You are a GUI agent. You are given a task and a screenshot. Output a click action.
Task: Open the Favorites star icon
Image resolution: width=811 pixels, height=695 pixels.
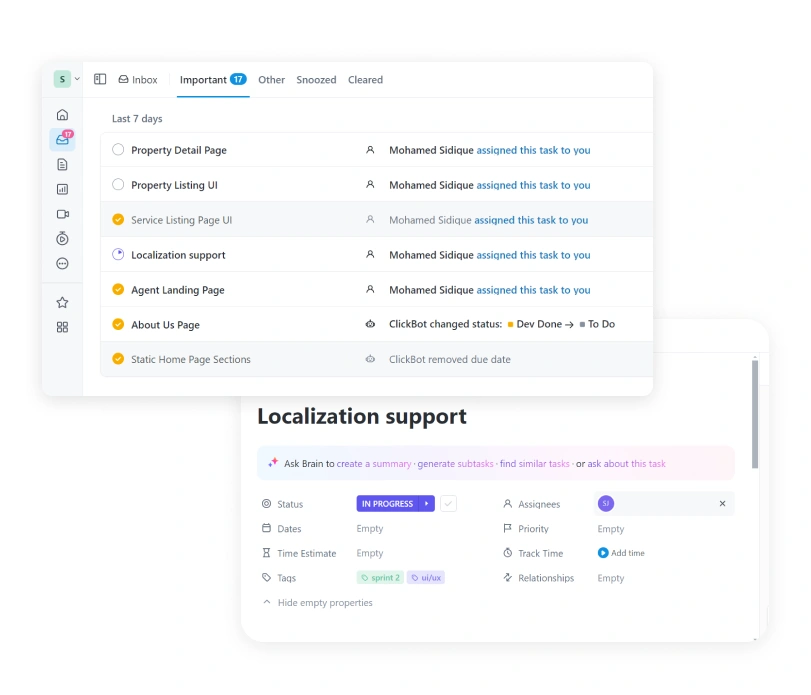click(x=62, y=303)
